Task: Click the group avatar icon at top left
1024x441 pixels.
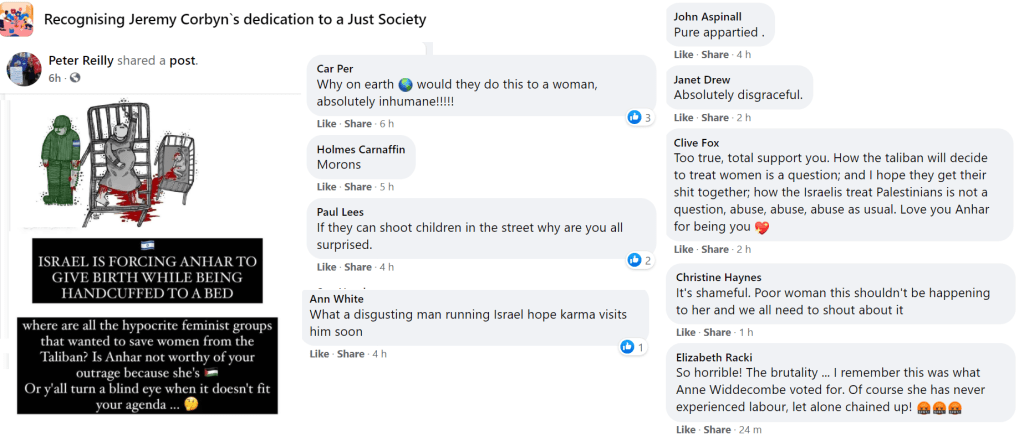Action: tap(20, 18)
